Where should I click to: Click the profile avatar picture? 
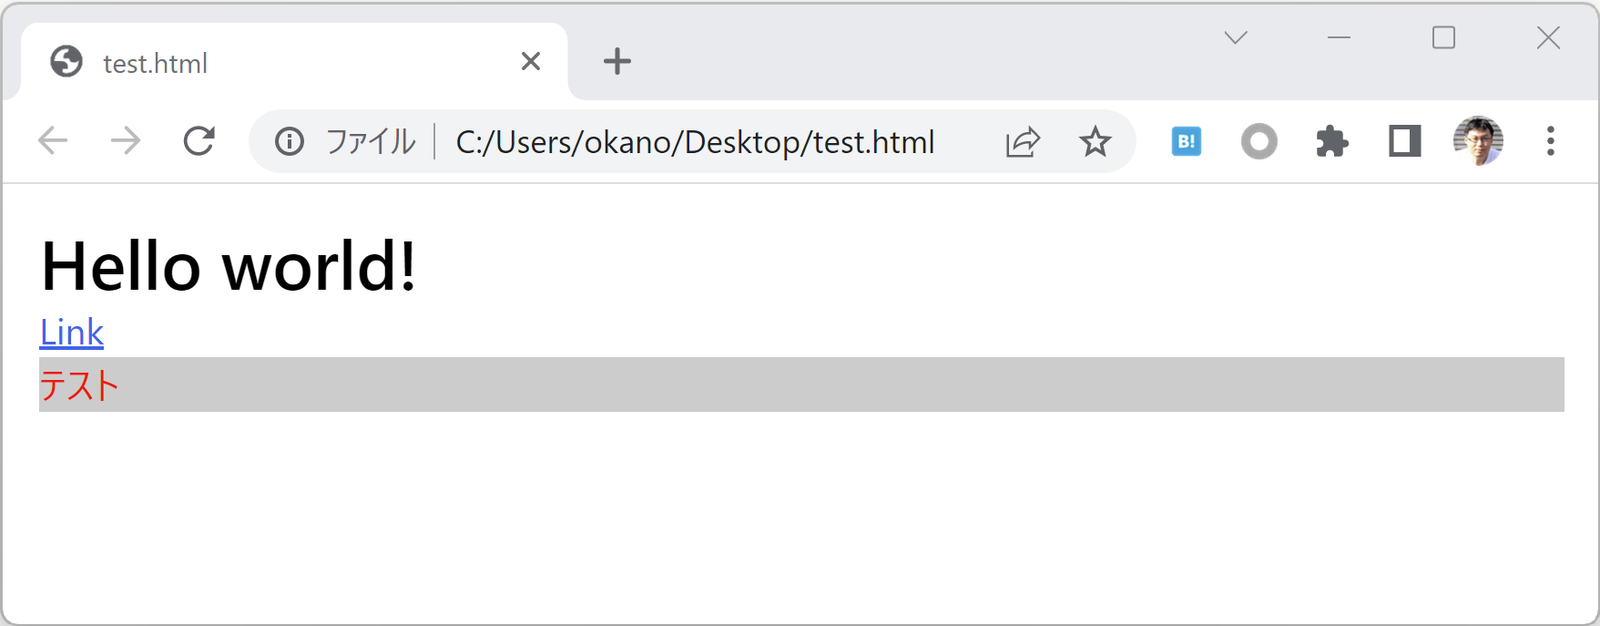pos(1478,141)
